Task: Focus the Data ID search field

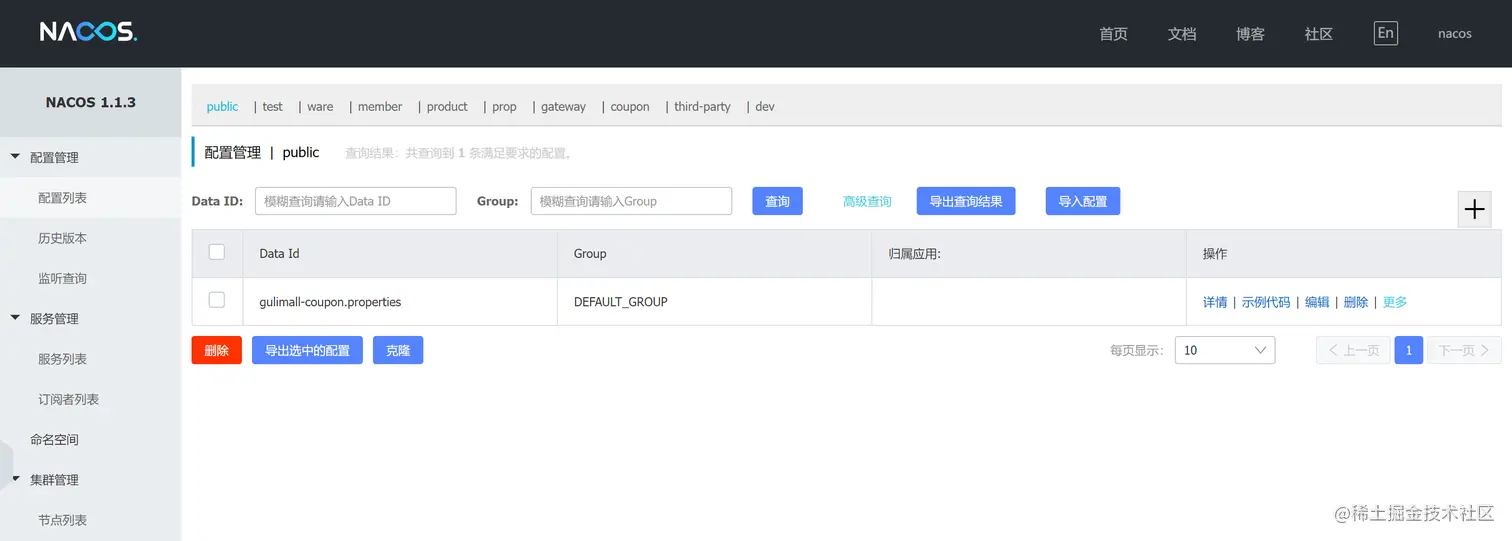Action: (x=355, y=201)
